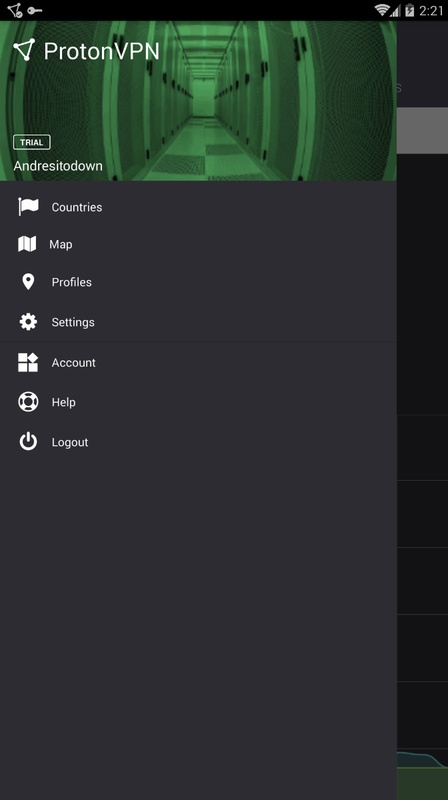
Task: Tap the TRIAL badge
Action: click(32, 142)
